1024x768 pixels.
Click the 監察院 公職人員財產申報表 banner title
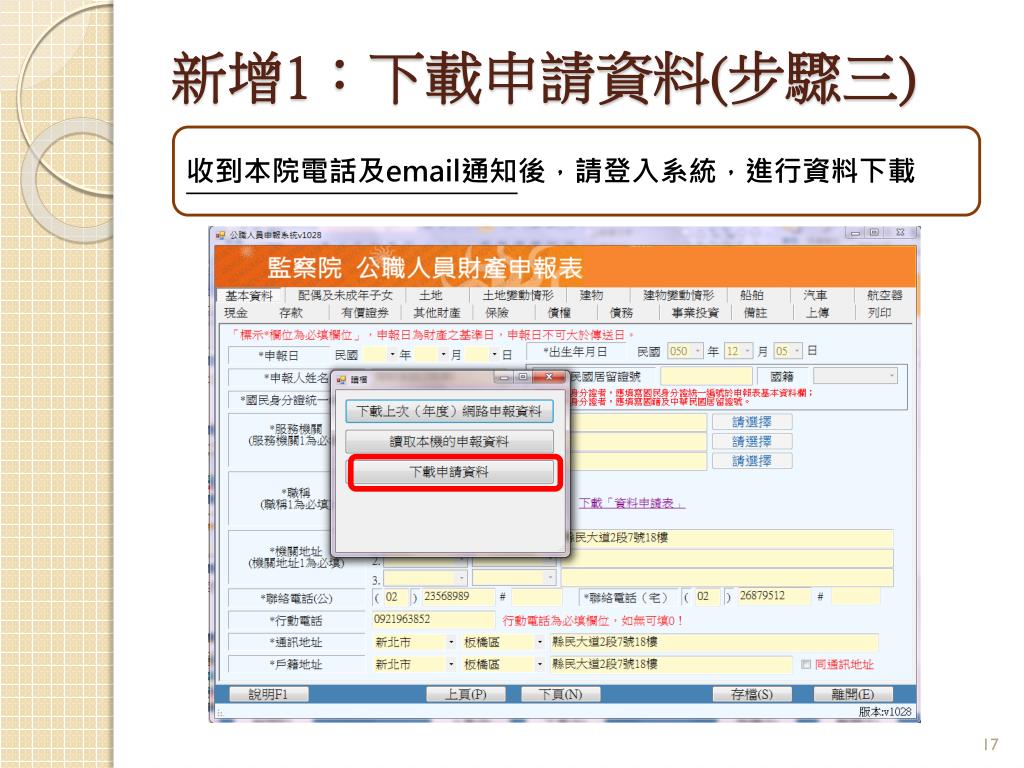coord(424,268)
